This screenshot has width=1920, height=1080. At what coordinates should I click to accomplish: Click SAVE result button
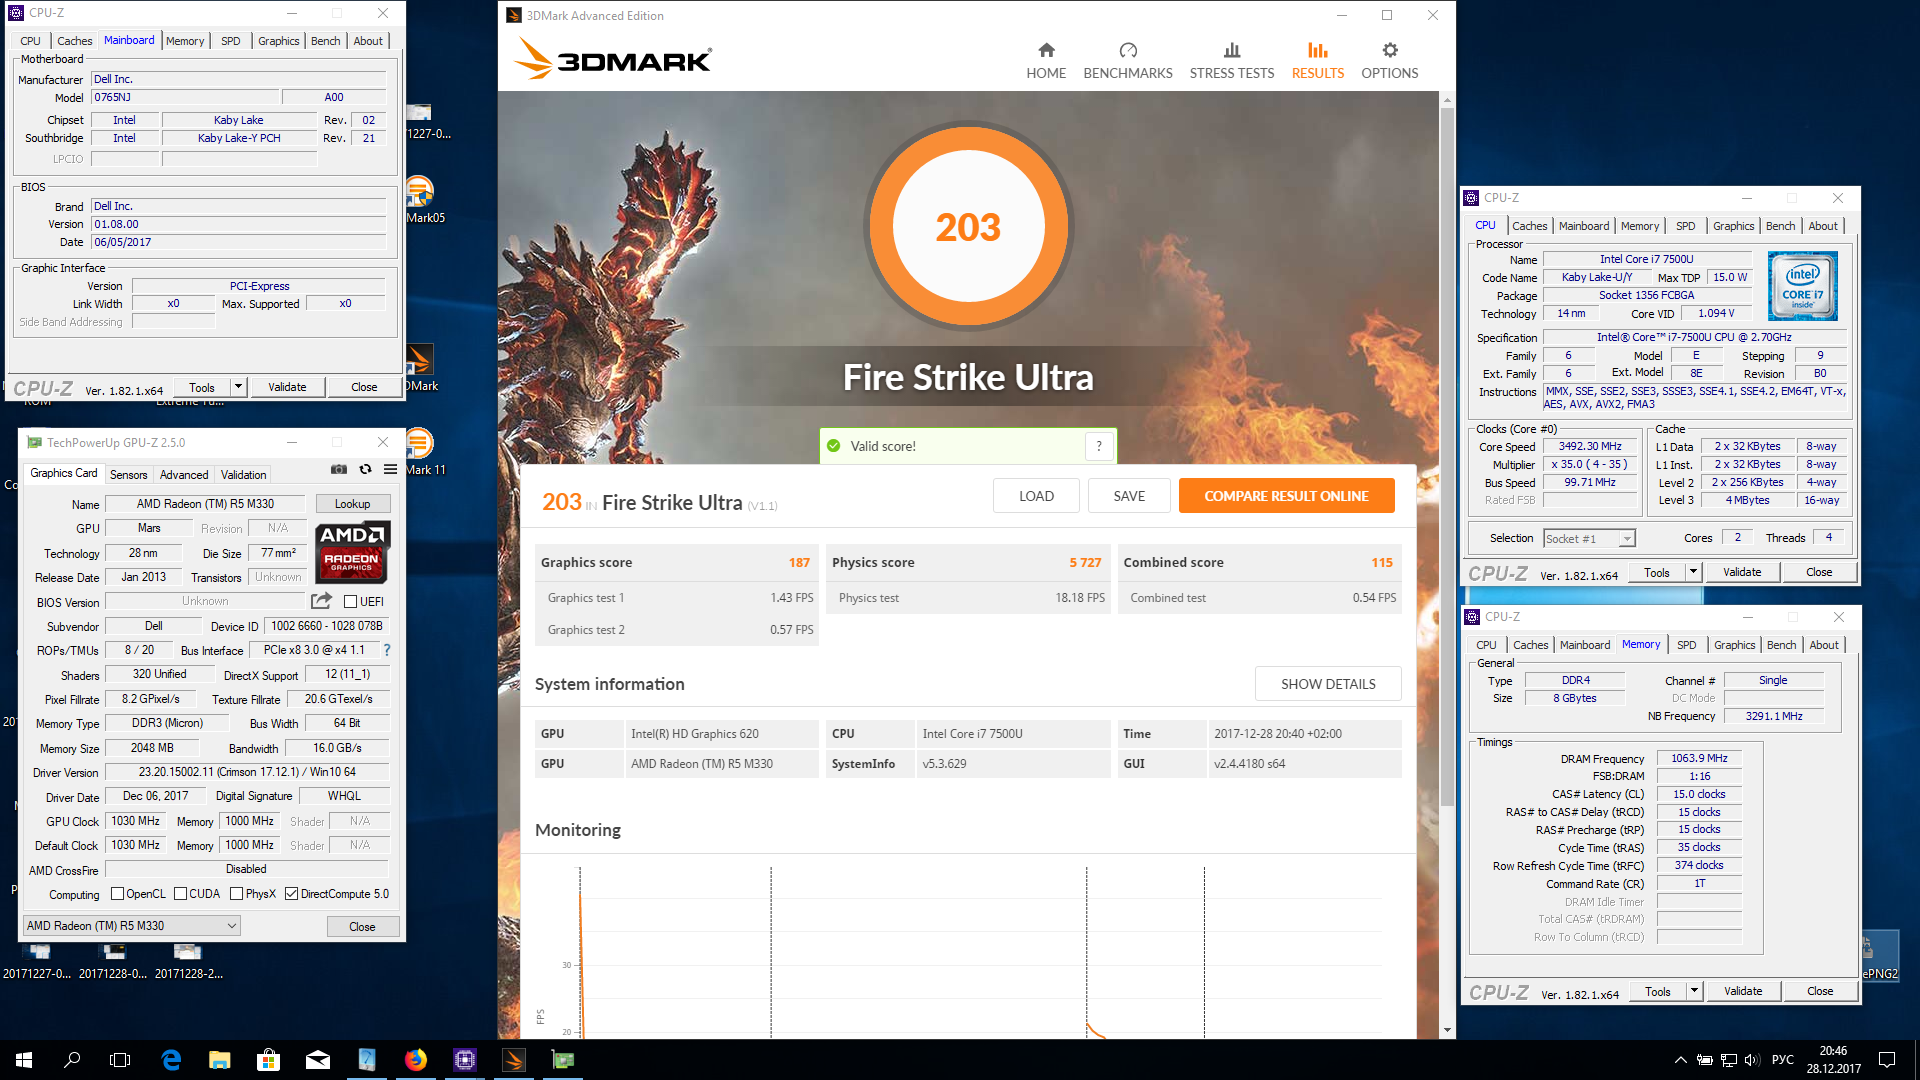tap(1129, 496)
